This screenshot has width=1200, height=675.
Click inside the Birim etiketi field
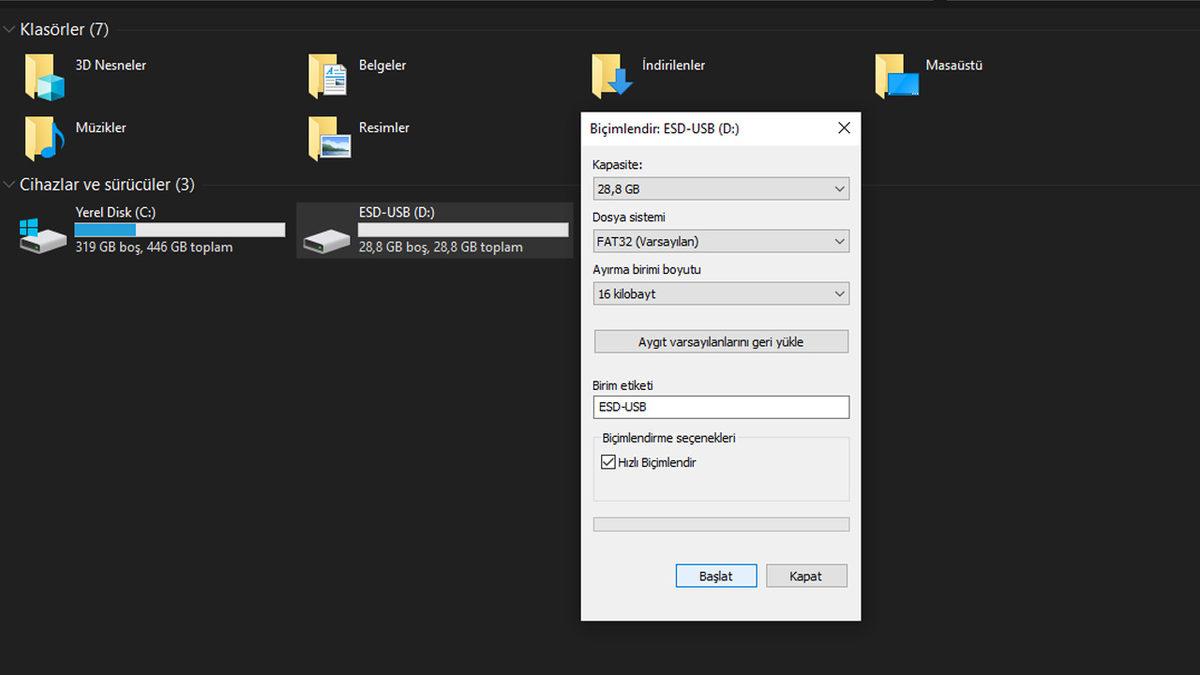click(x=720, y=407)
